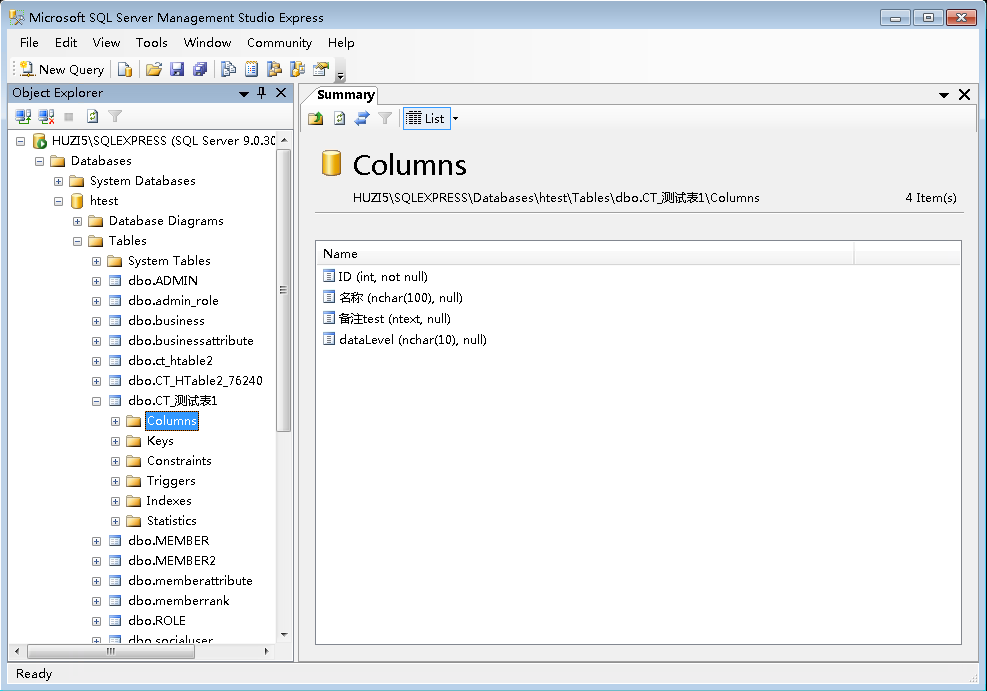Expand the dbo.ADMIN table
The image size is (987, 691).
tap(96, 281)
